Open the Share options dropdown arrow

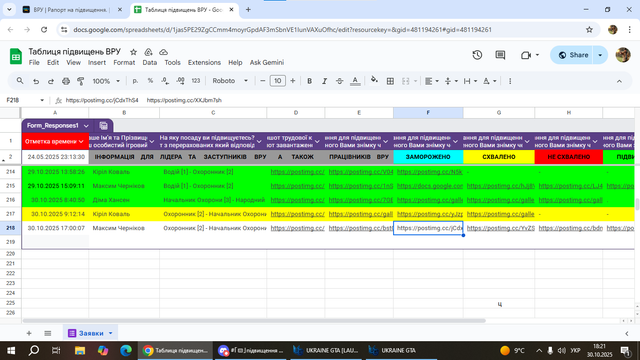coord(600,55)
